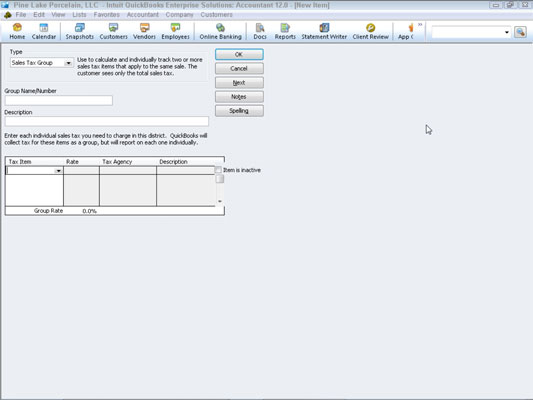Viewport: 533px width, 400px height.
Task: Open the Customers center icon
Action: click(114, 31)
